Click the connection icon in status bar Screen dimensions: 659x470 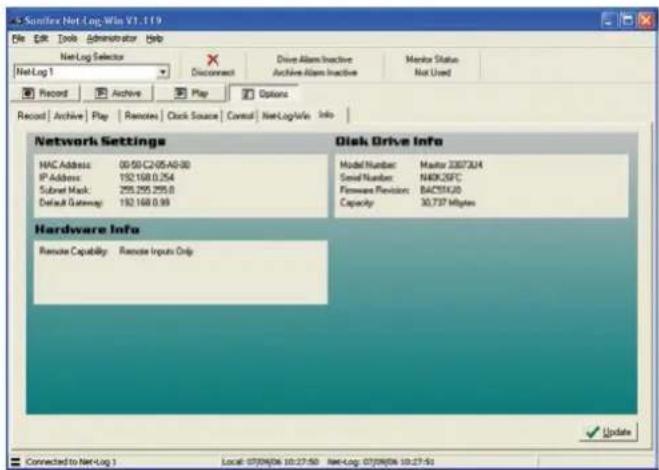16,462
